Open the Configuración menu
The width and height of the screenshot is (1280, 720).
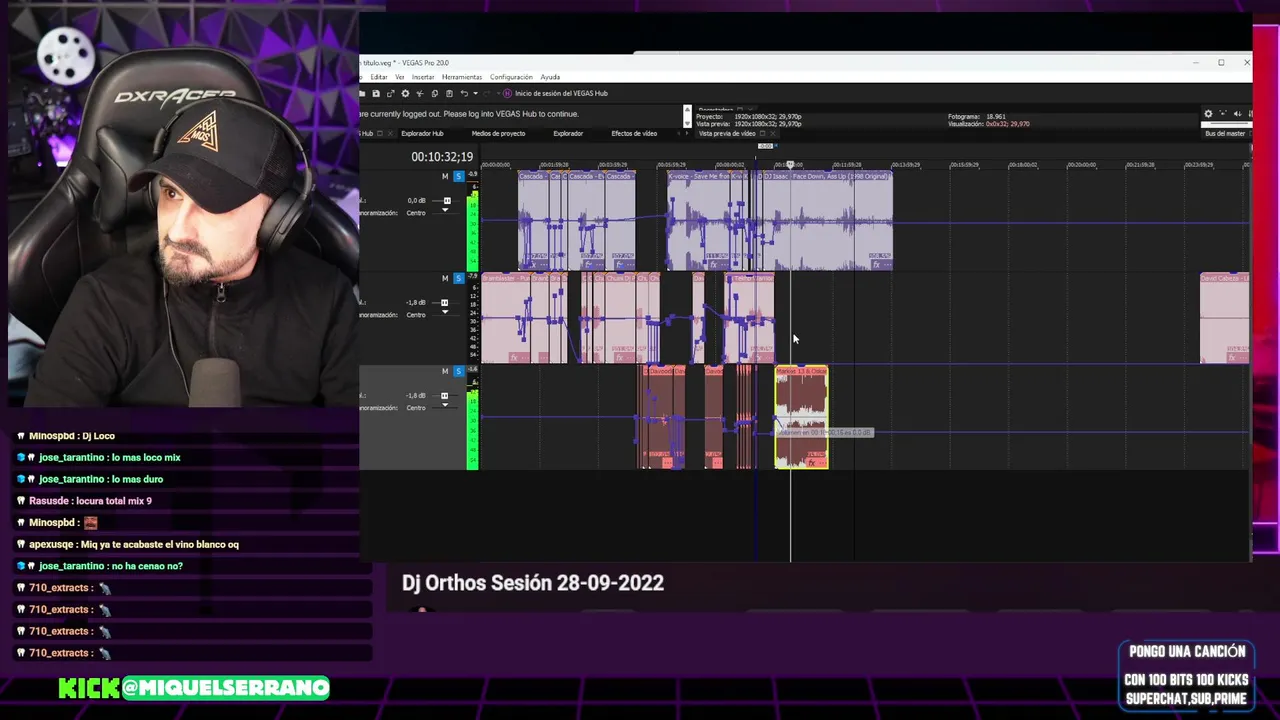tap(511, 77)
